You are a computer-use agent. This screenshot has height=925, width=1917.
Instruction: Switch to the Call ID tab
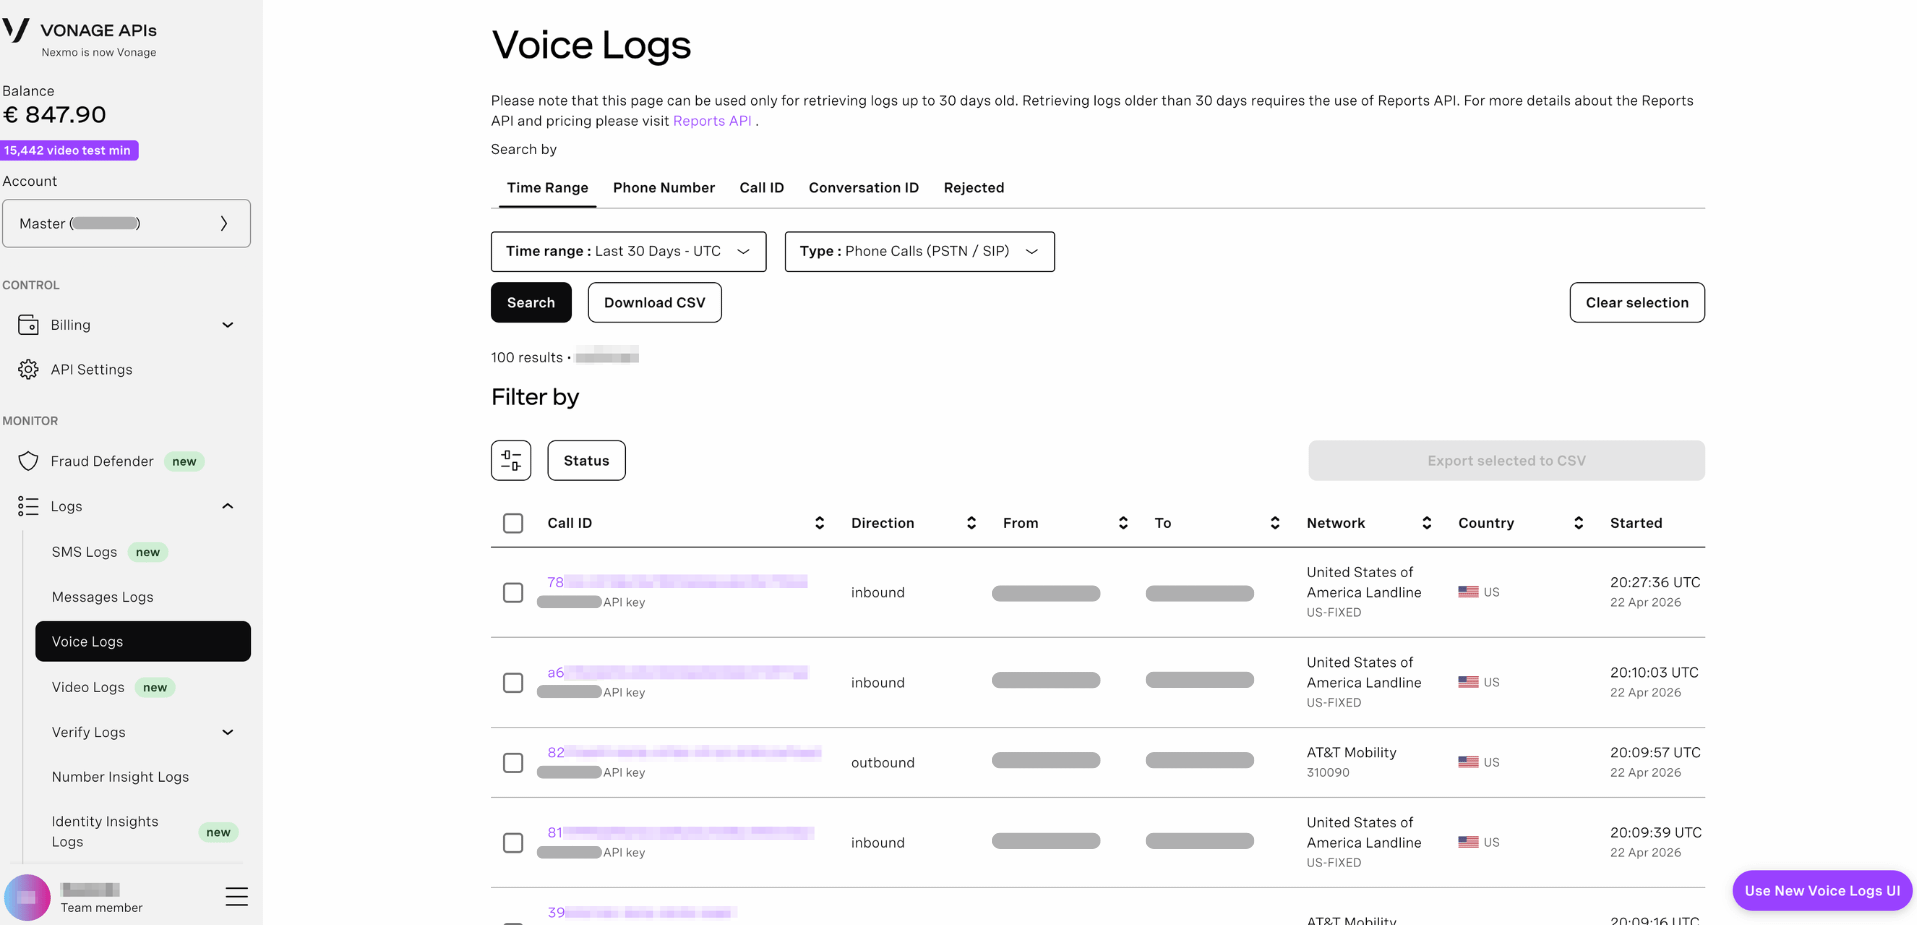761,188
